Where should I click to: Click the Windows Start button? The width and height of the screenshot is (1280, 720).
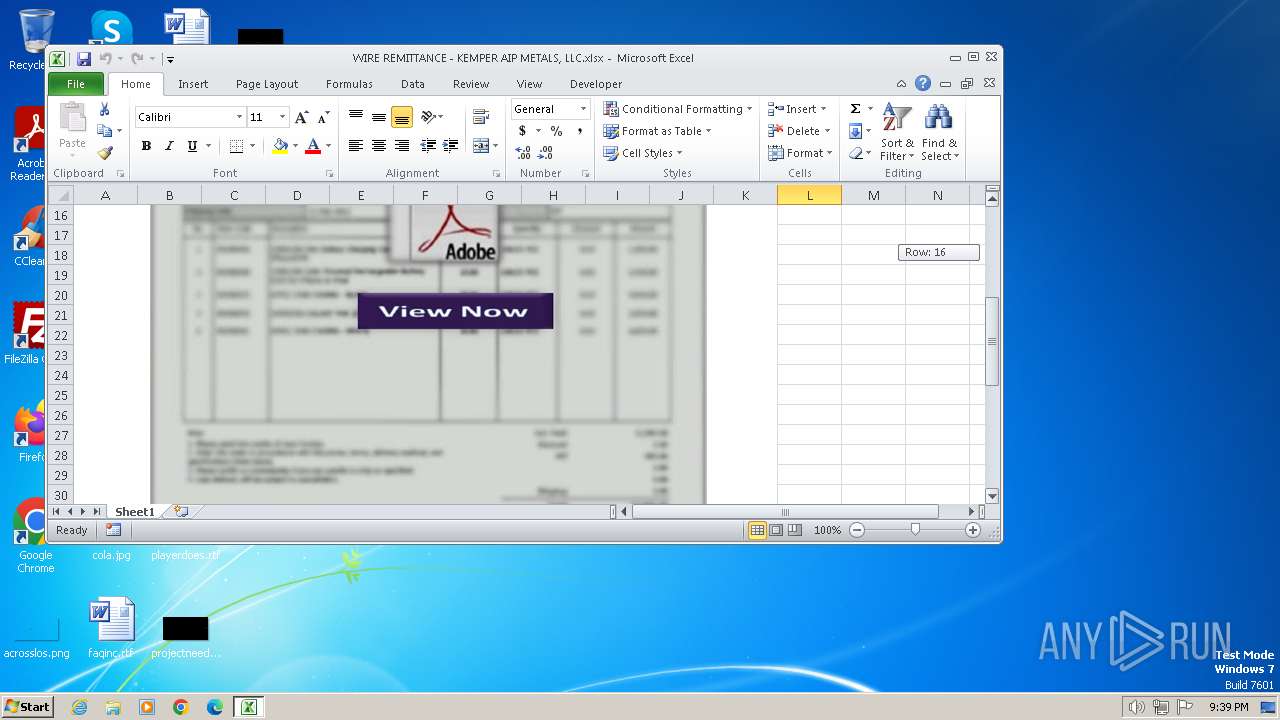(x=28, y=706)
